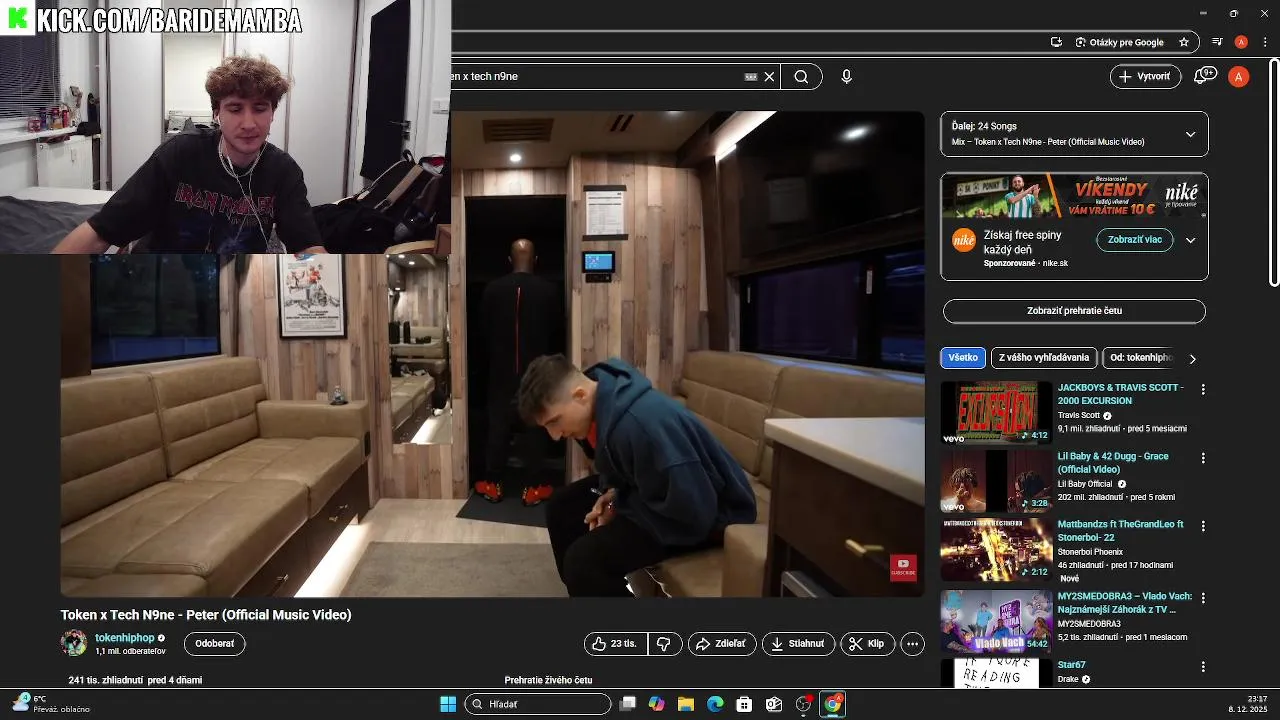Image resolution: width=1280 pixels, height=720 pixels.
Task: Click the Windows taskbar search box Hľadať
Action: [538, 704]
